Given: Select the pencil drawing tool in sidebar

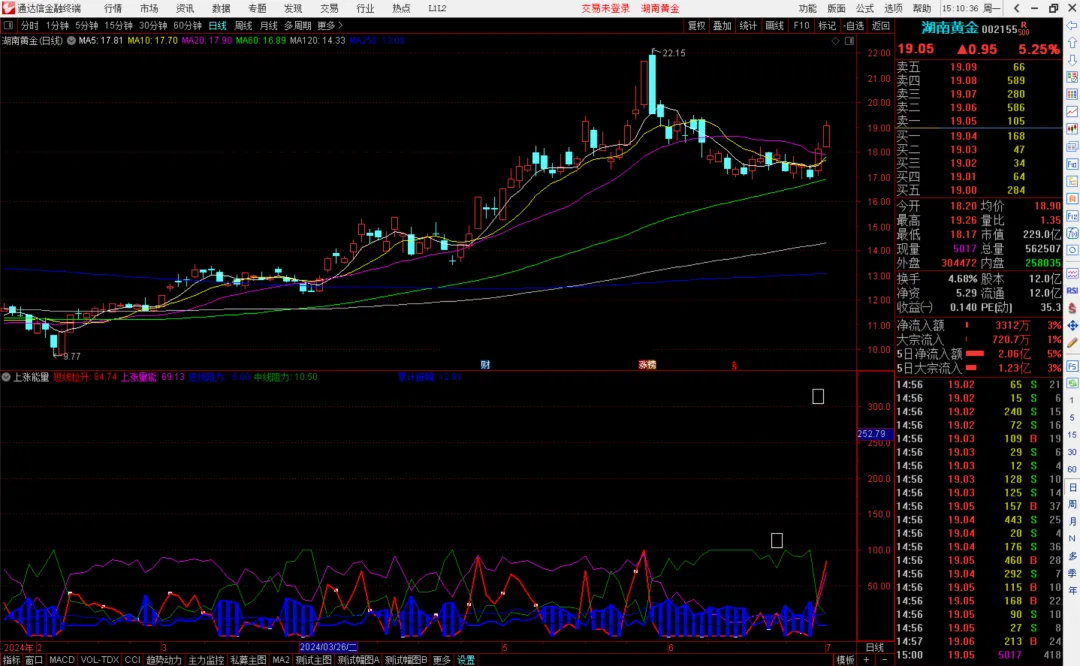Looking at the screenshot, I should tap(1072, 342).
